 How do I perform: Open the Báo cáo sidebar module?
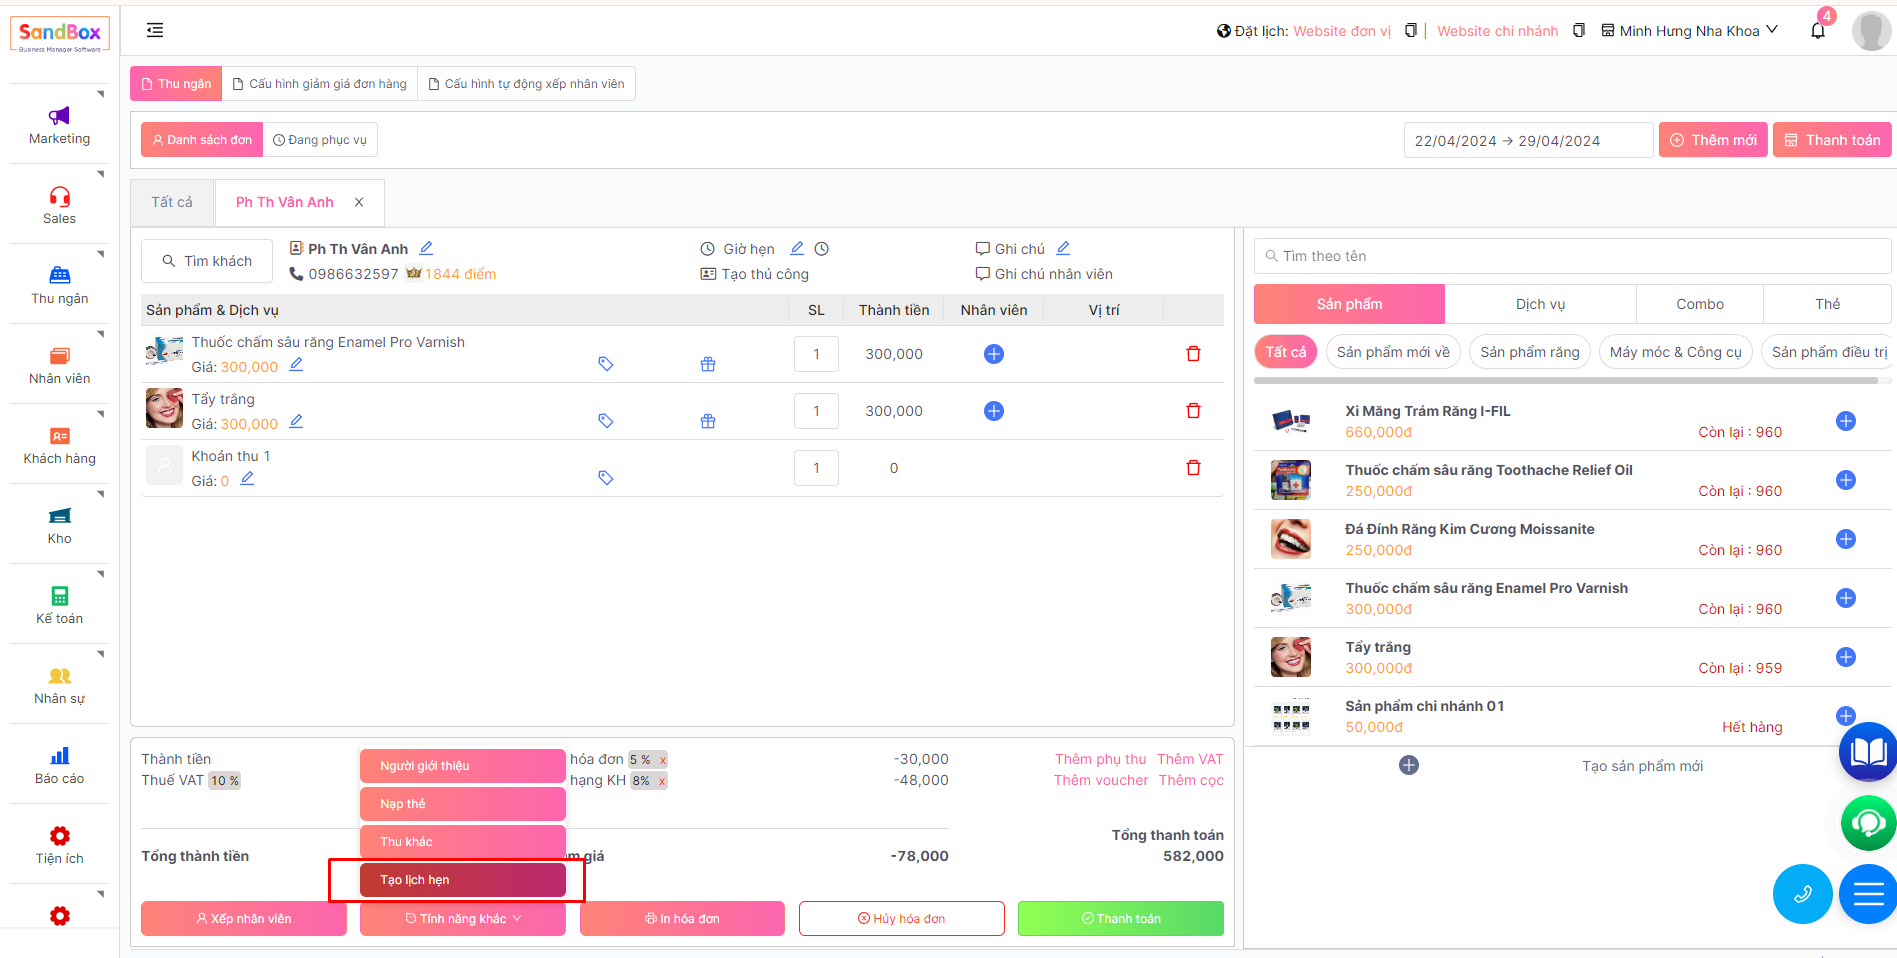click(59, 764)
